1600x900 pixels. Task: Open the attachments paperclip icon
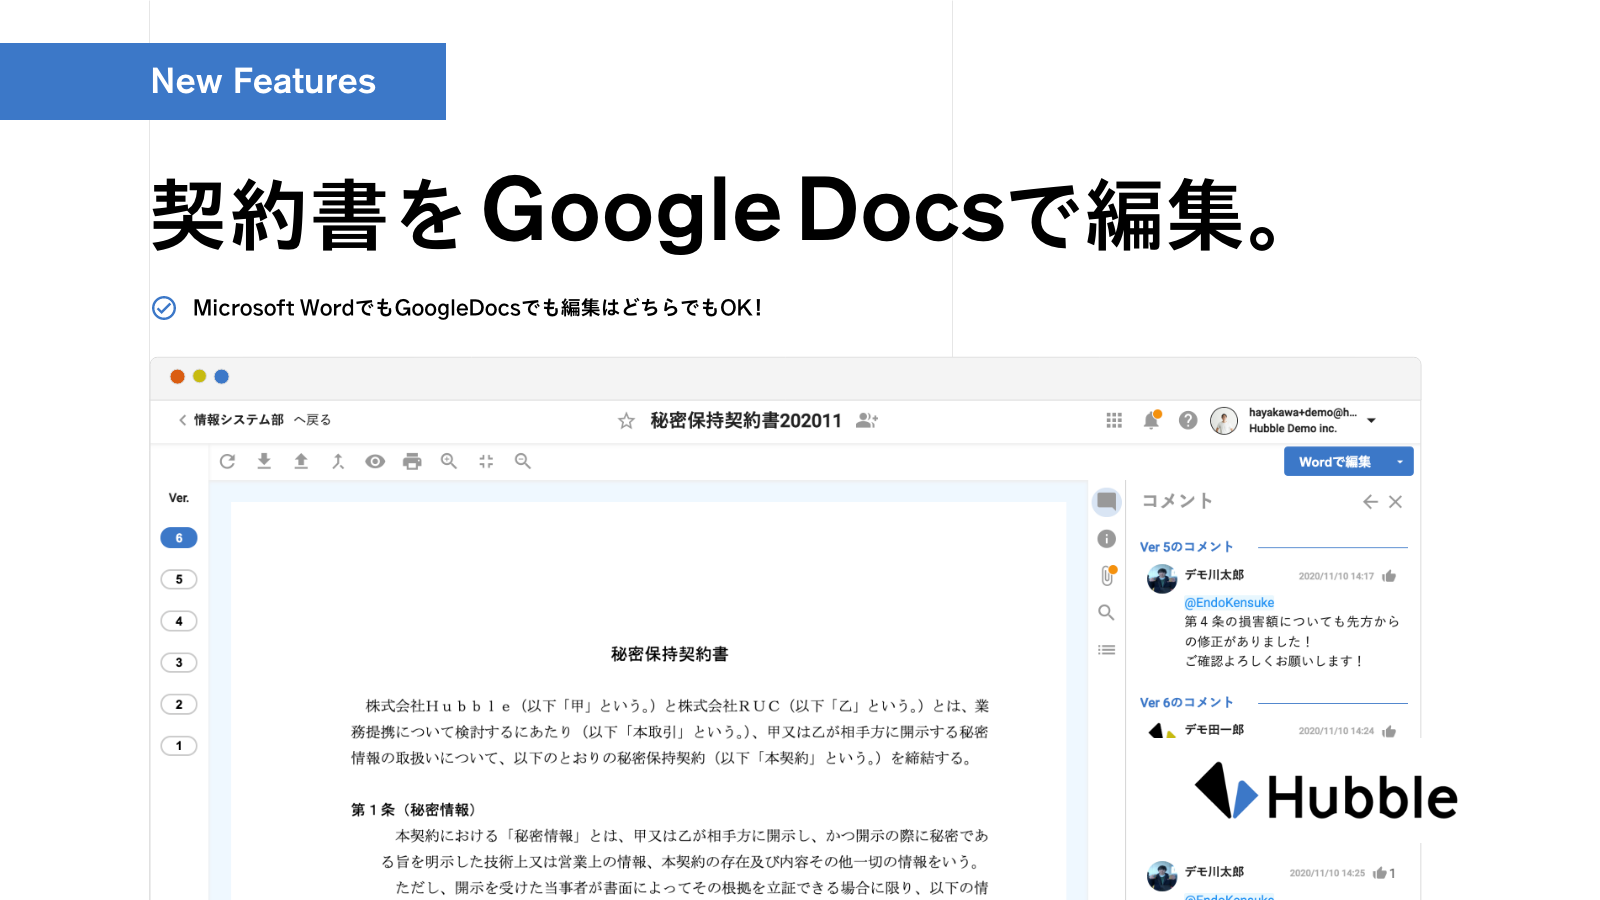point(1107,575)
